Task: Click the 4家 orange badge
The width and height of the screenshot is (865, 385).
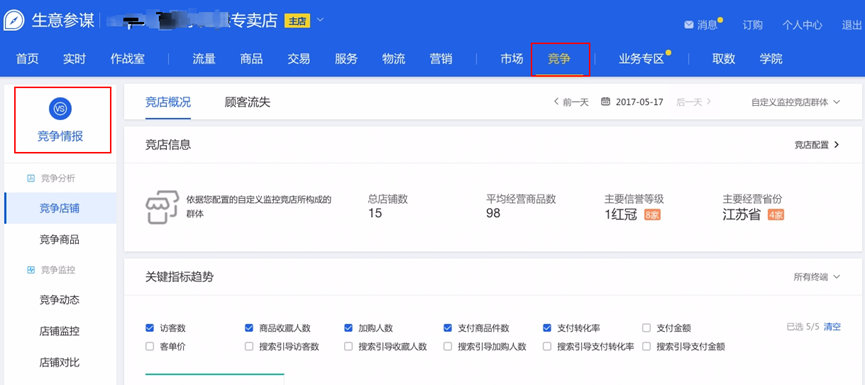Action: click(776, 215)
